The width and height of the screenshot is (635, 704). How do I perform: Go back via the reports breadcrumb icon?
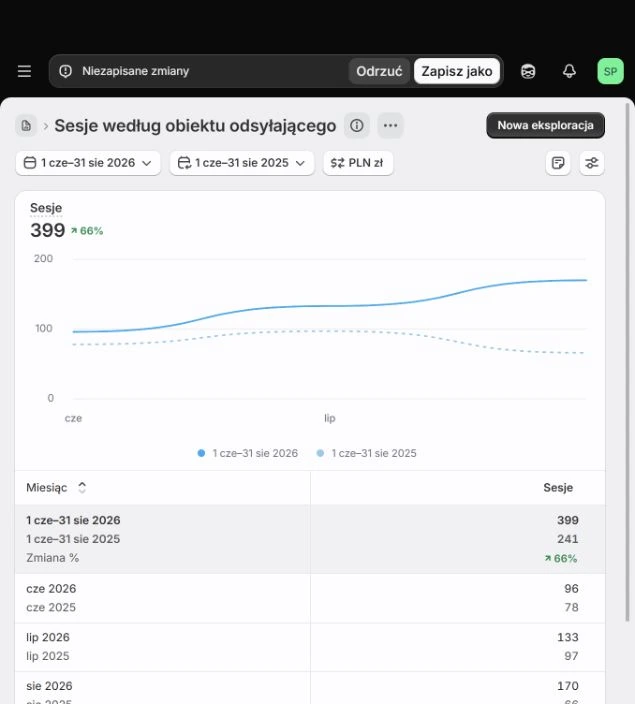(x=26, y=125)
